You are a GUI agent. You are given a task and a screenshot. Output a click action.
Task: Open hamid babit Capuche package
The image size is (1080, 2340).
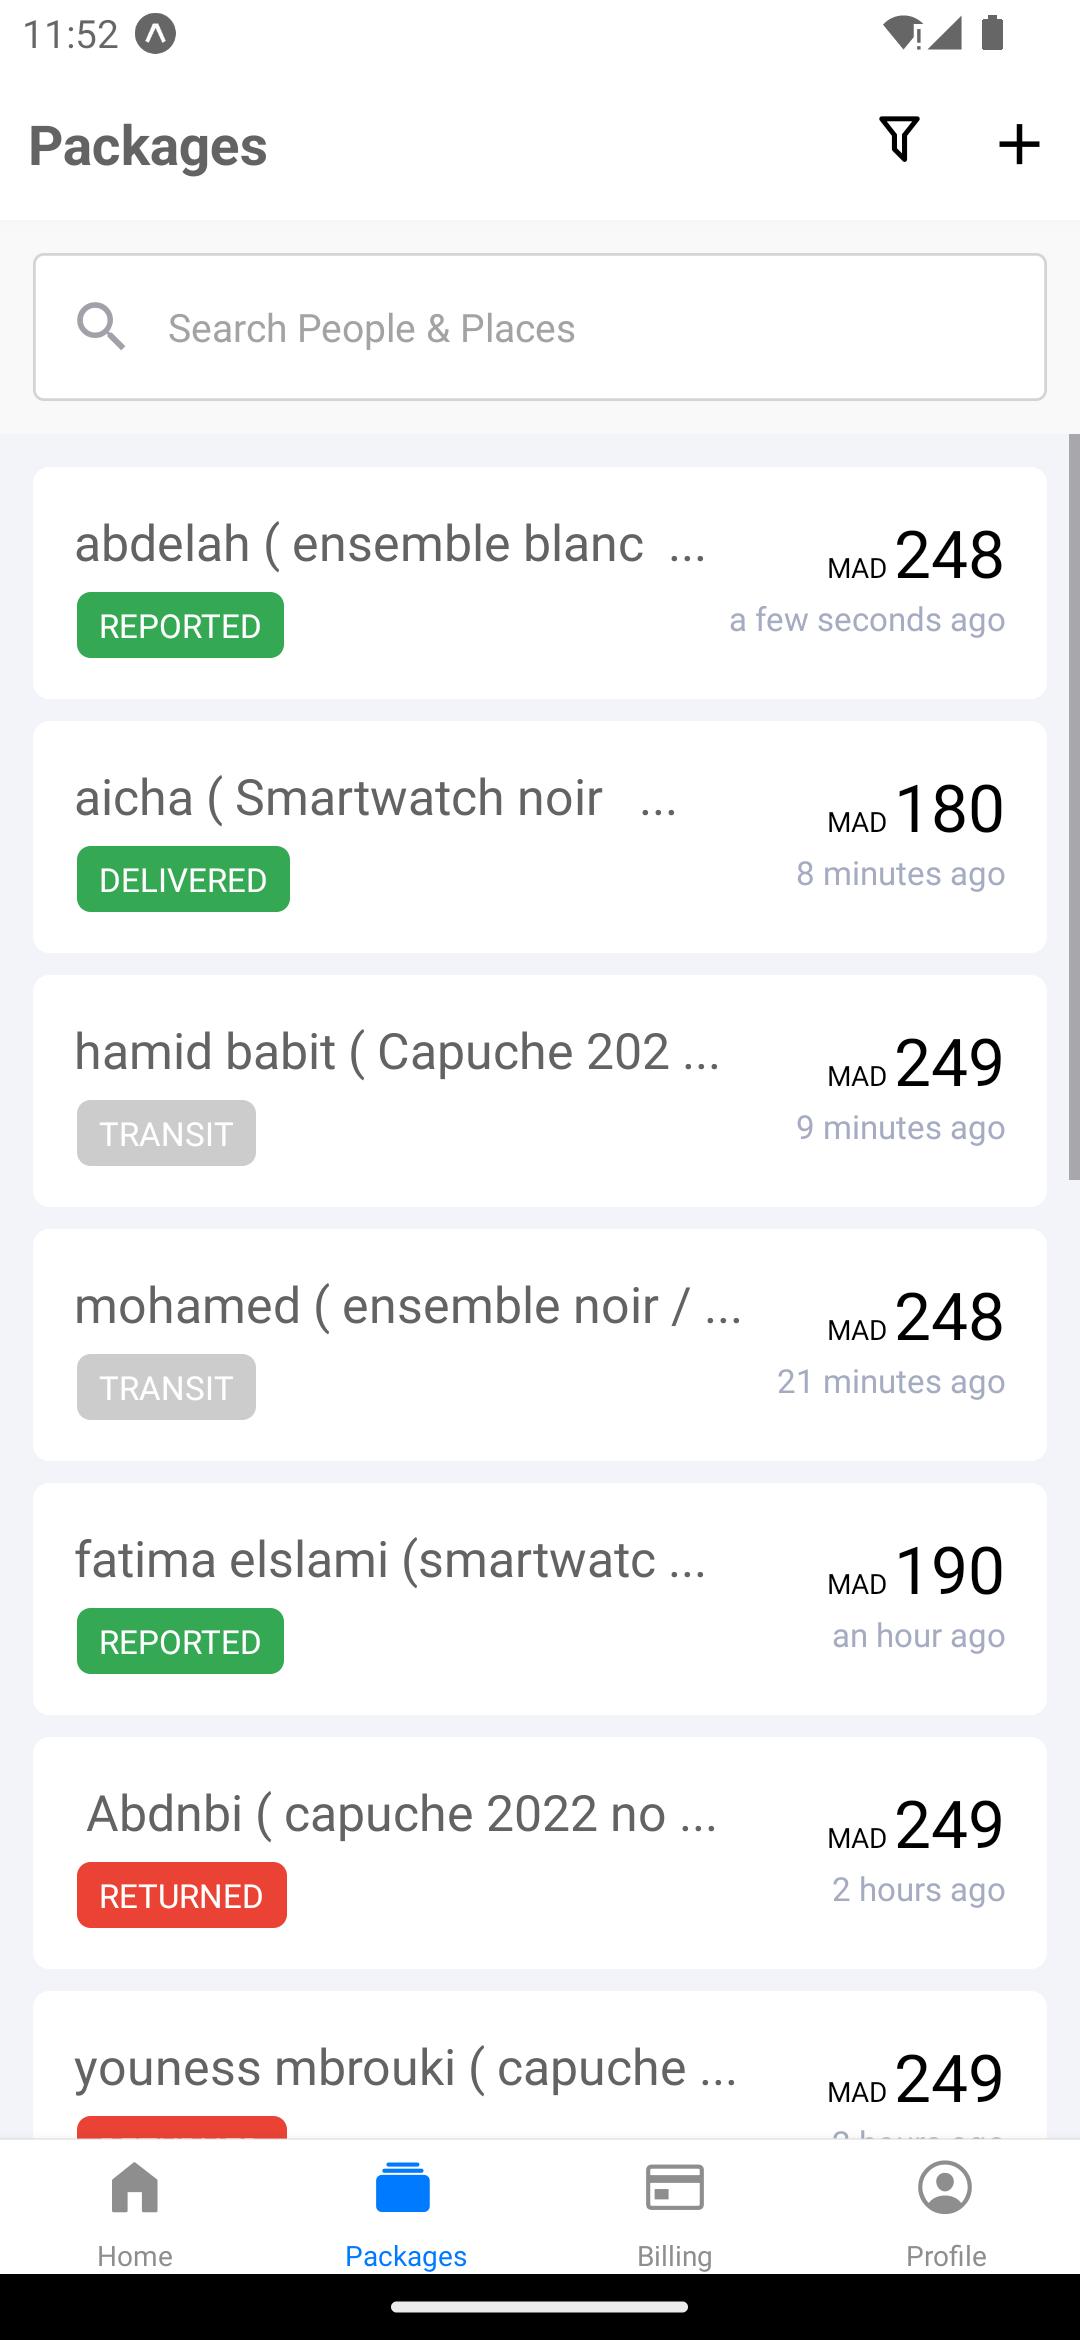(x=540, y=1091)
